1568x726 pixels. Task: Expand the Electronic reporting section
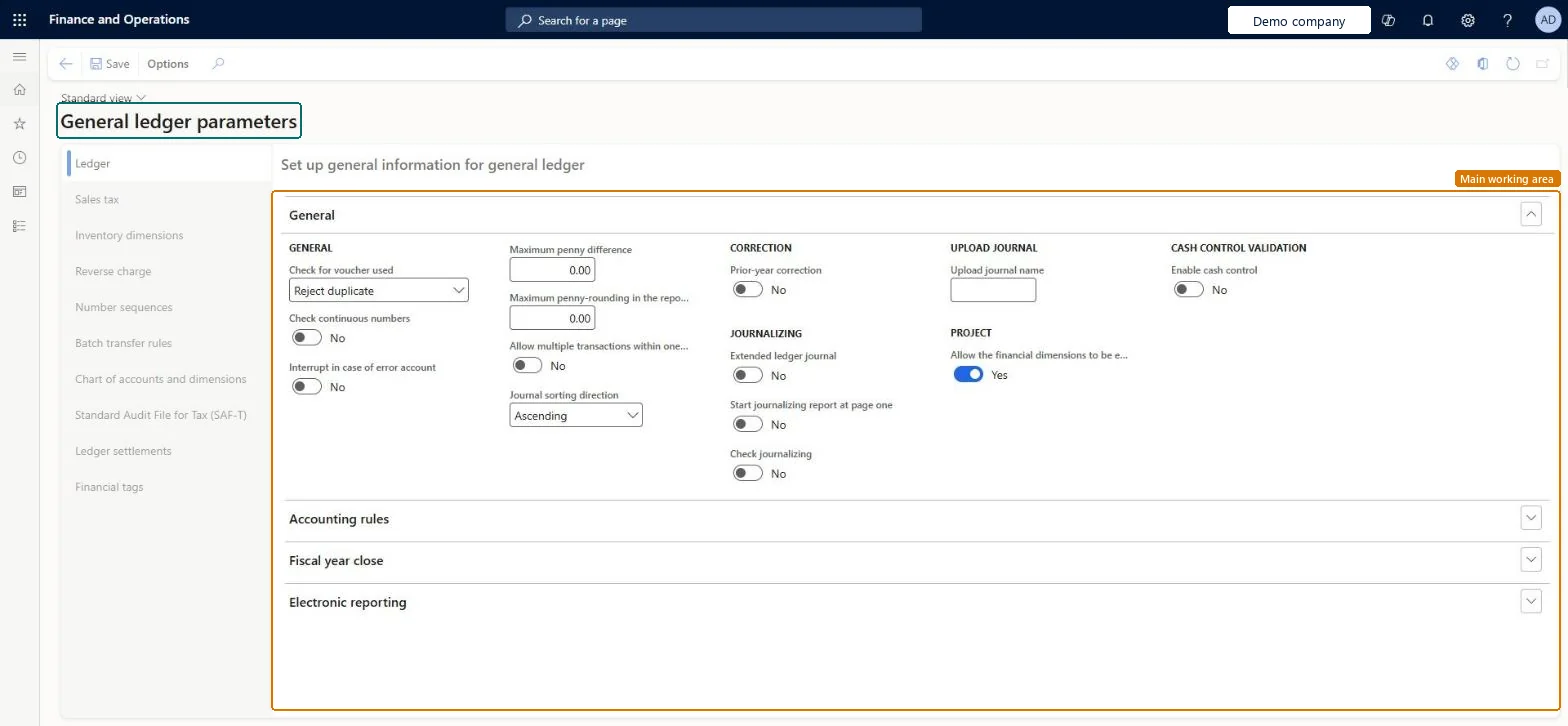pos(1531,602)
